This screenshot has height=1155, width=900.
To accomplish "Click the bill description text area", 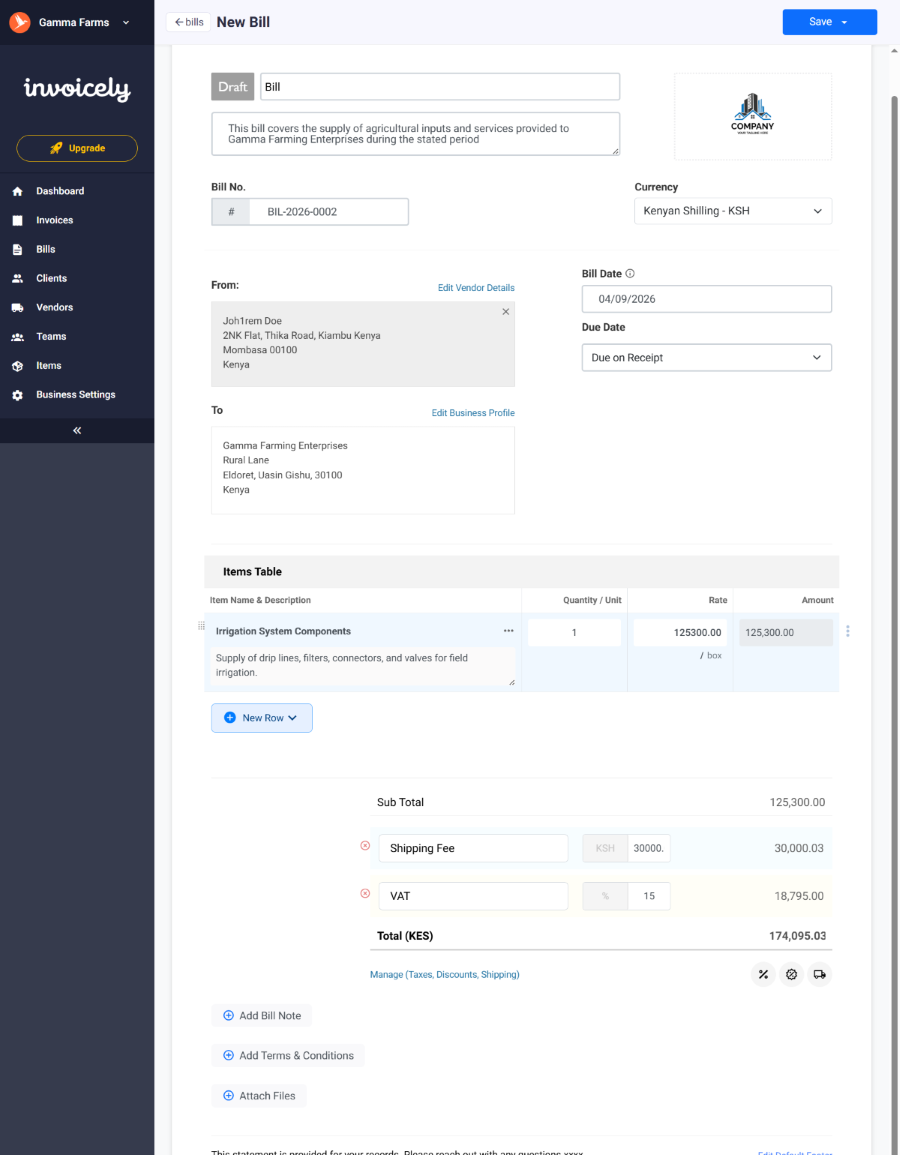I will pos(415,134).
